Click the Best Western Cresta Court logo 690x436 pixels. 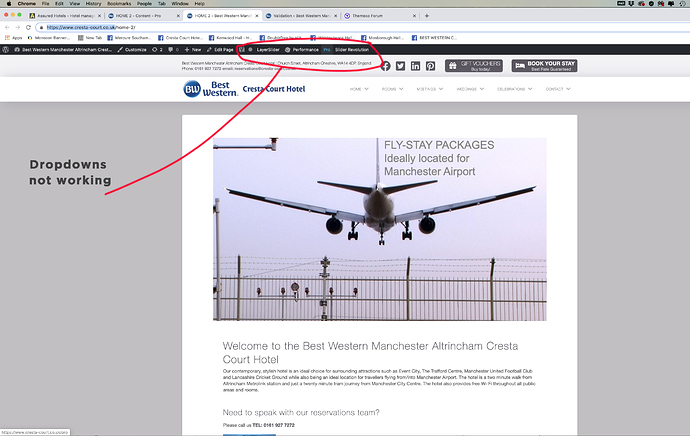pyautogui.click(x=244, y=89)
